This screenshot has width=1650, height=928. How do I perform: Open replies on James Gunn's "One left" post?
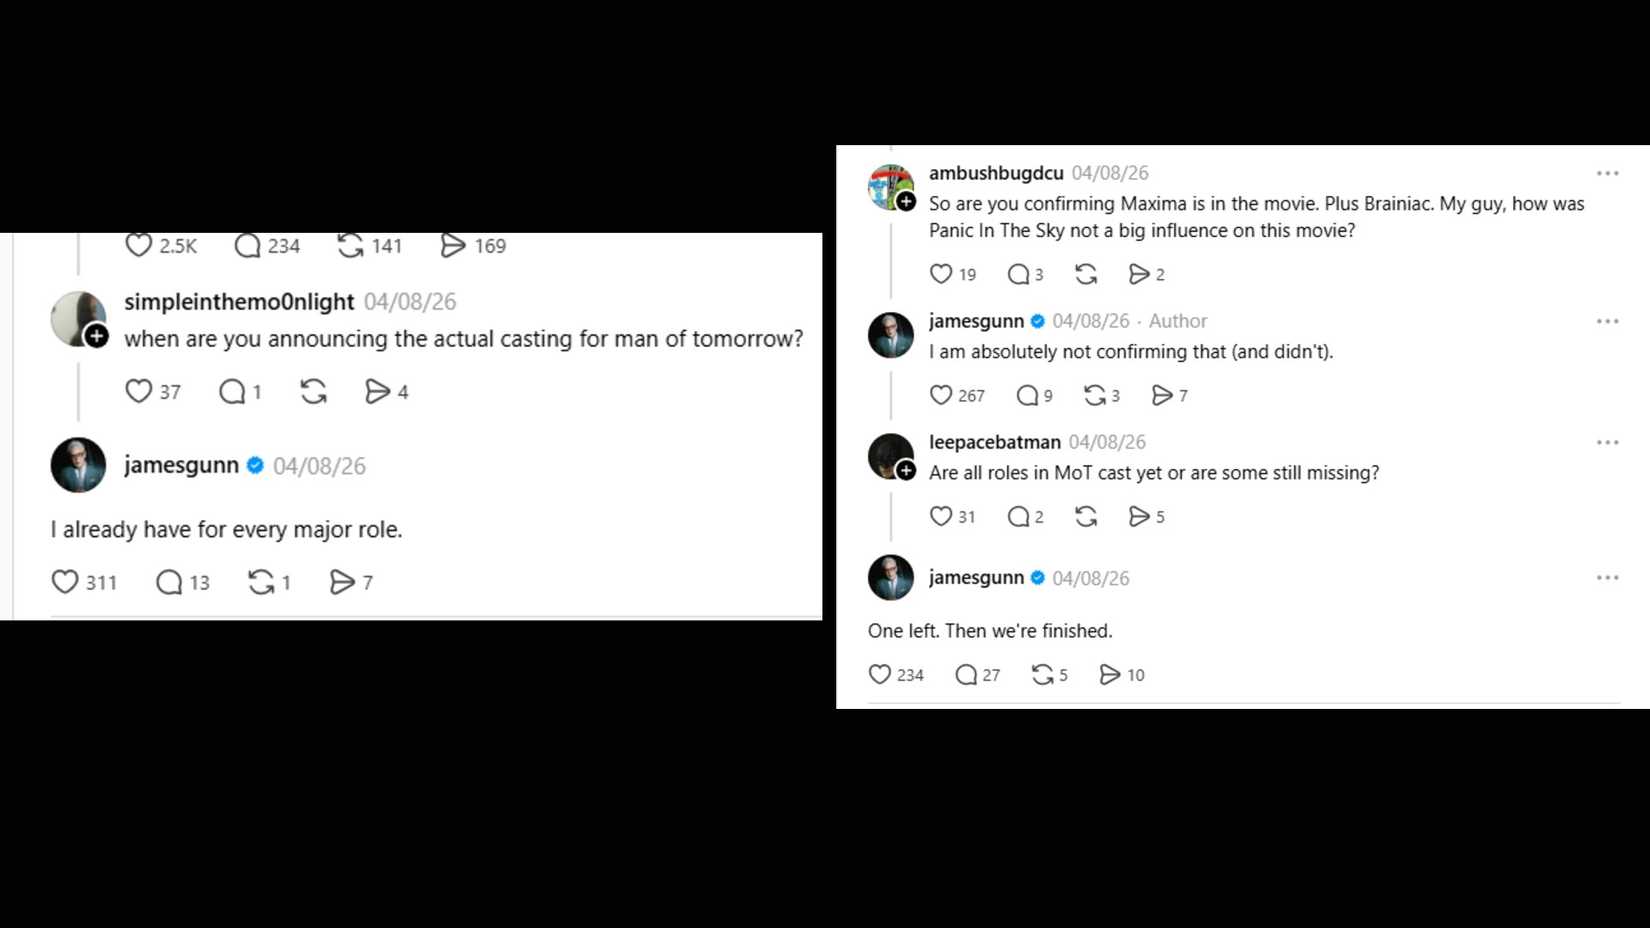tap(968, 674)
